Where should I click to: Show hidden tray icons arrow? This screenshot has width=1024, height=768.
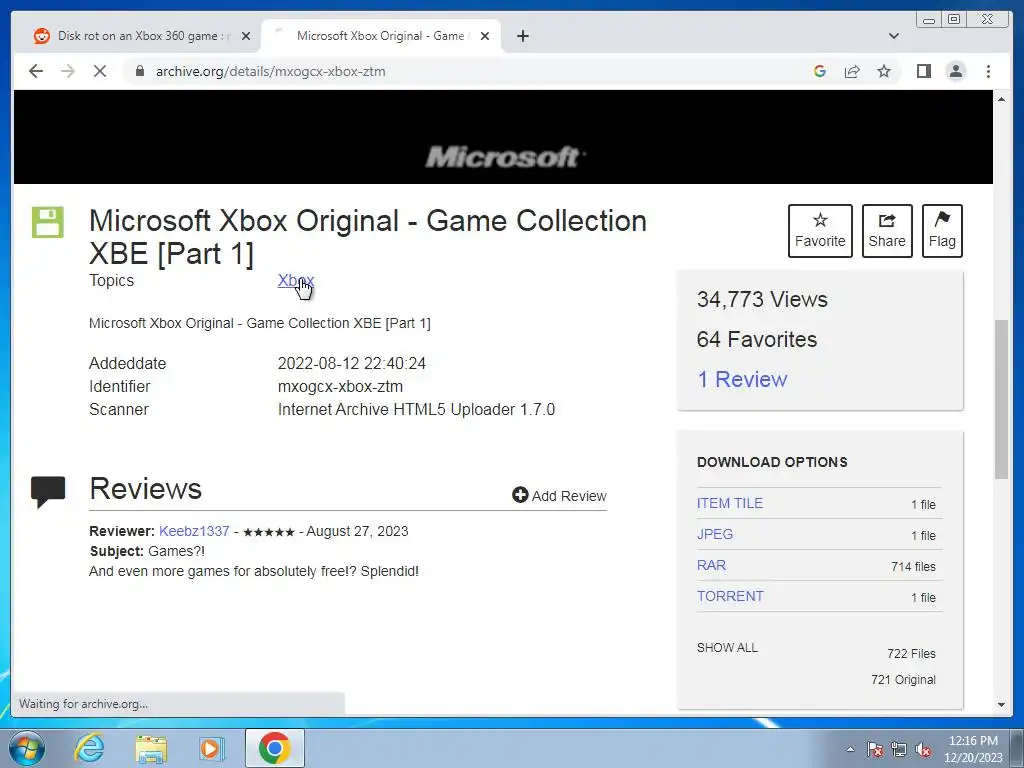tap(850, 749)
